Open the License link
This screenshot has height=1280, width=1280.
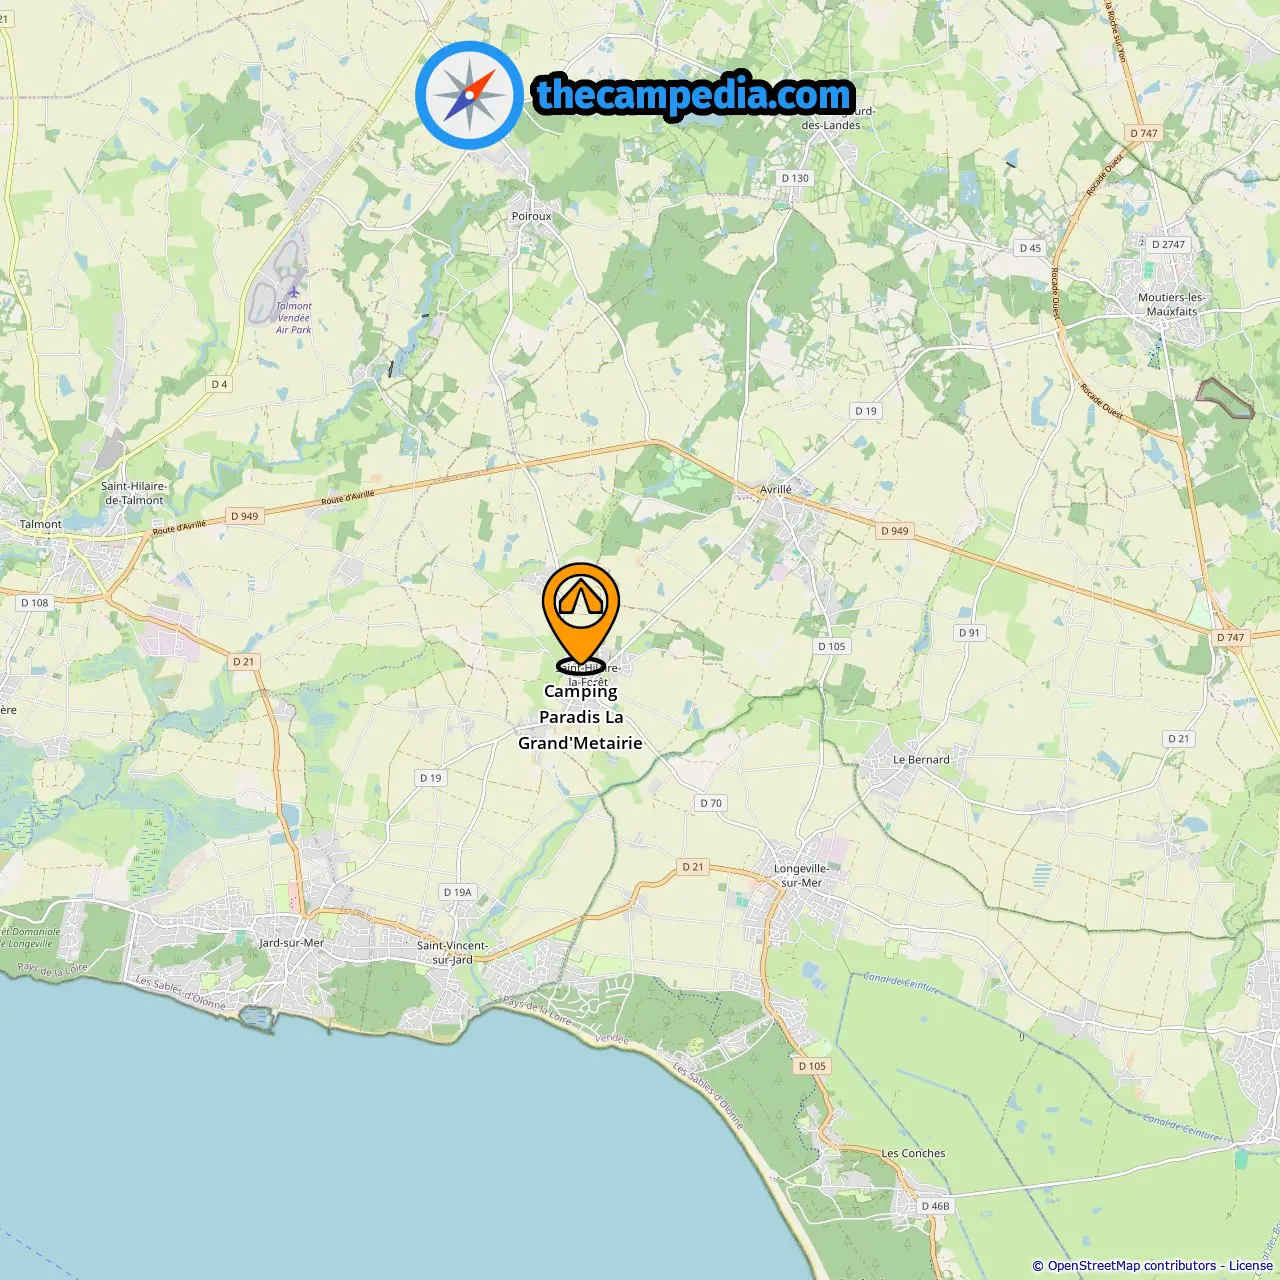[1251, 1266]
